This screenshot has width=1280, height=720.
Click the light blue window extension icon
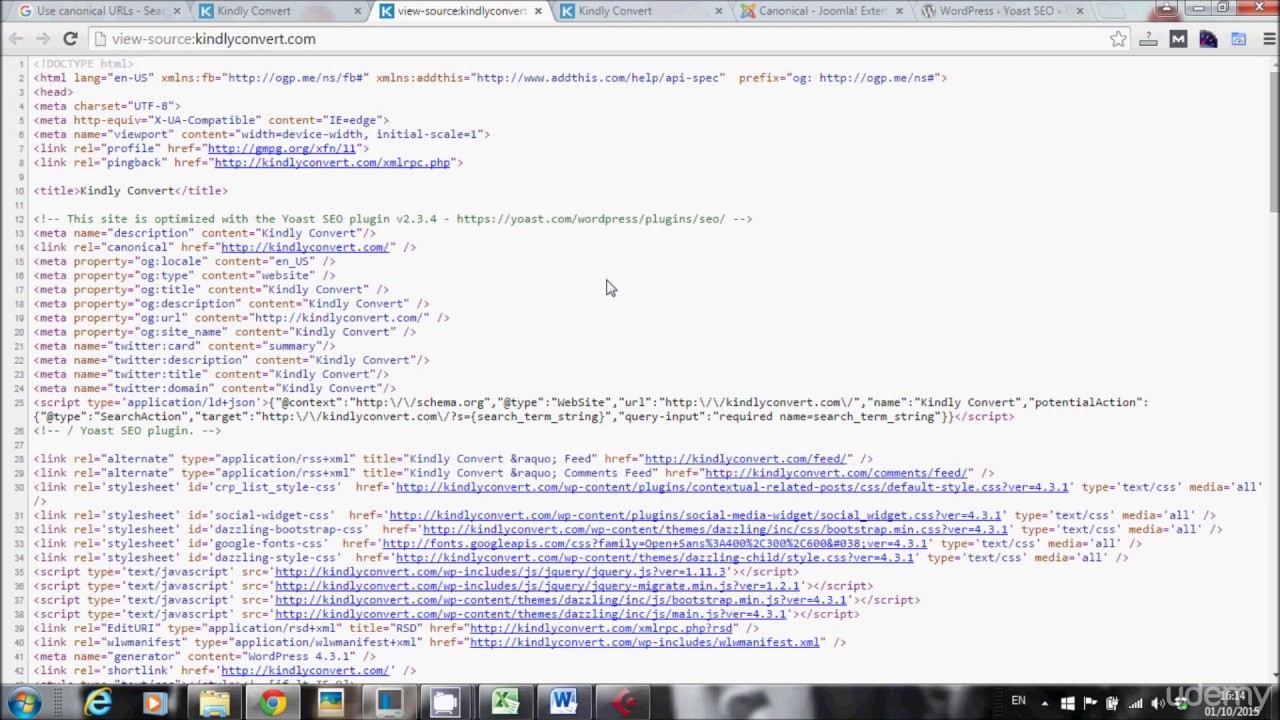click(x=1238, y=39)
